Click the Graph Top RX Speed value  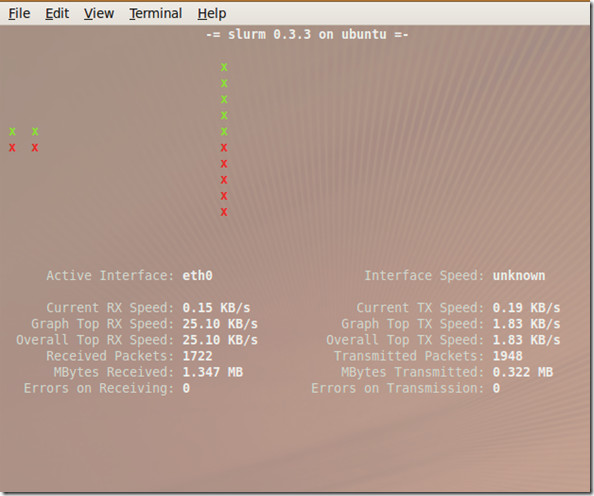[x=220, y=324]
